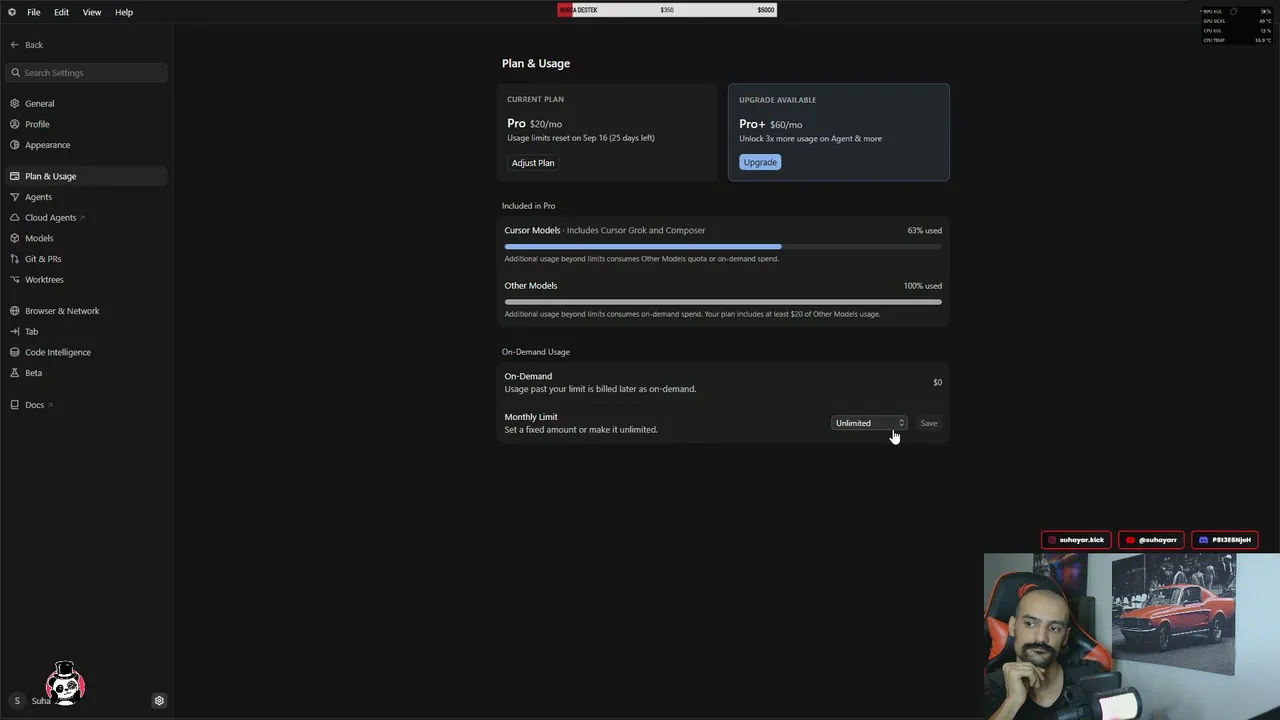
Task: Click the "UPGRADE AVAILABLE" card header
Action: click(x=778, y=100)
